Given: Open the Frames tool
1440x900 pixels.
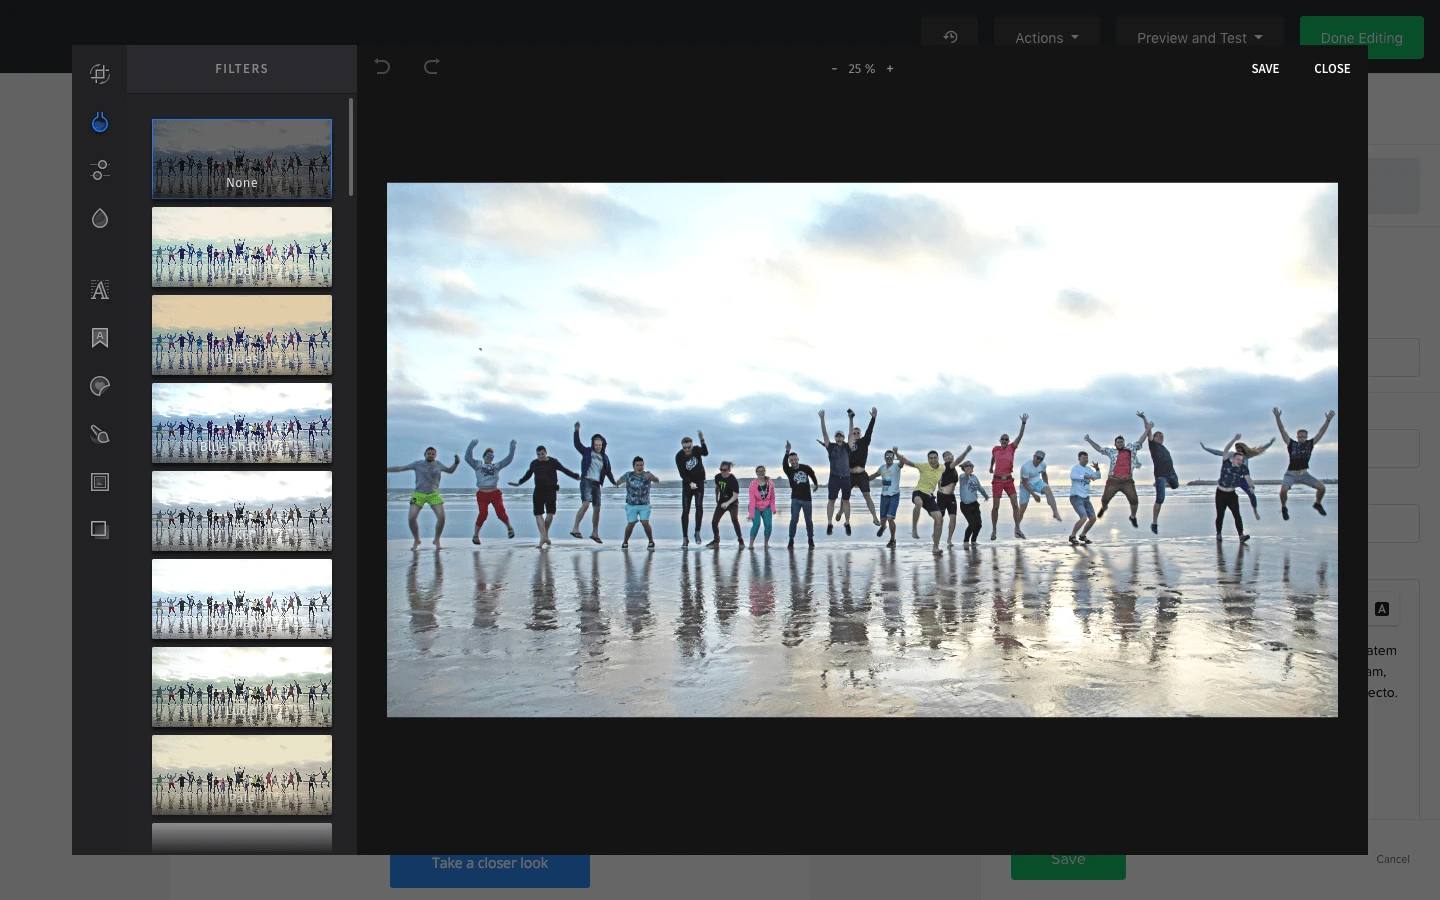Looking at the screenshot, I should click(x=99, y=482).
